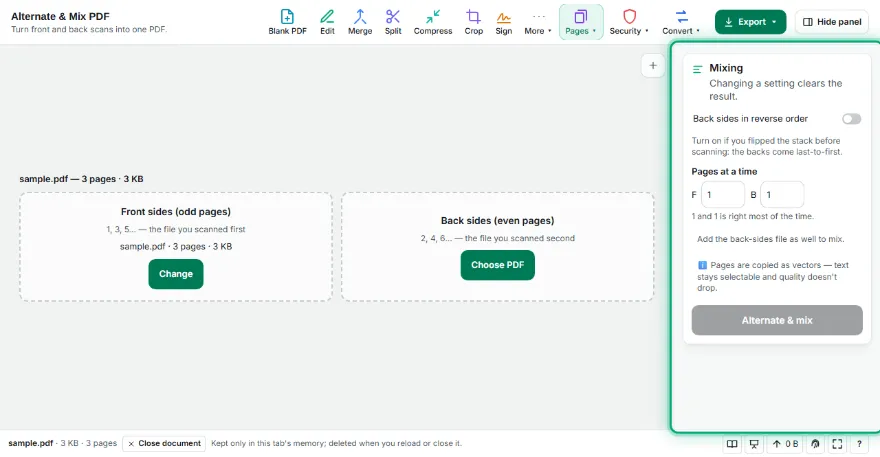The image size is (880, 457).
Task: Click the 'Alternate & Mix PDF' title
Action: click(x=60, y=16)
